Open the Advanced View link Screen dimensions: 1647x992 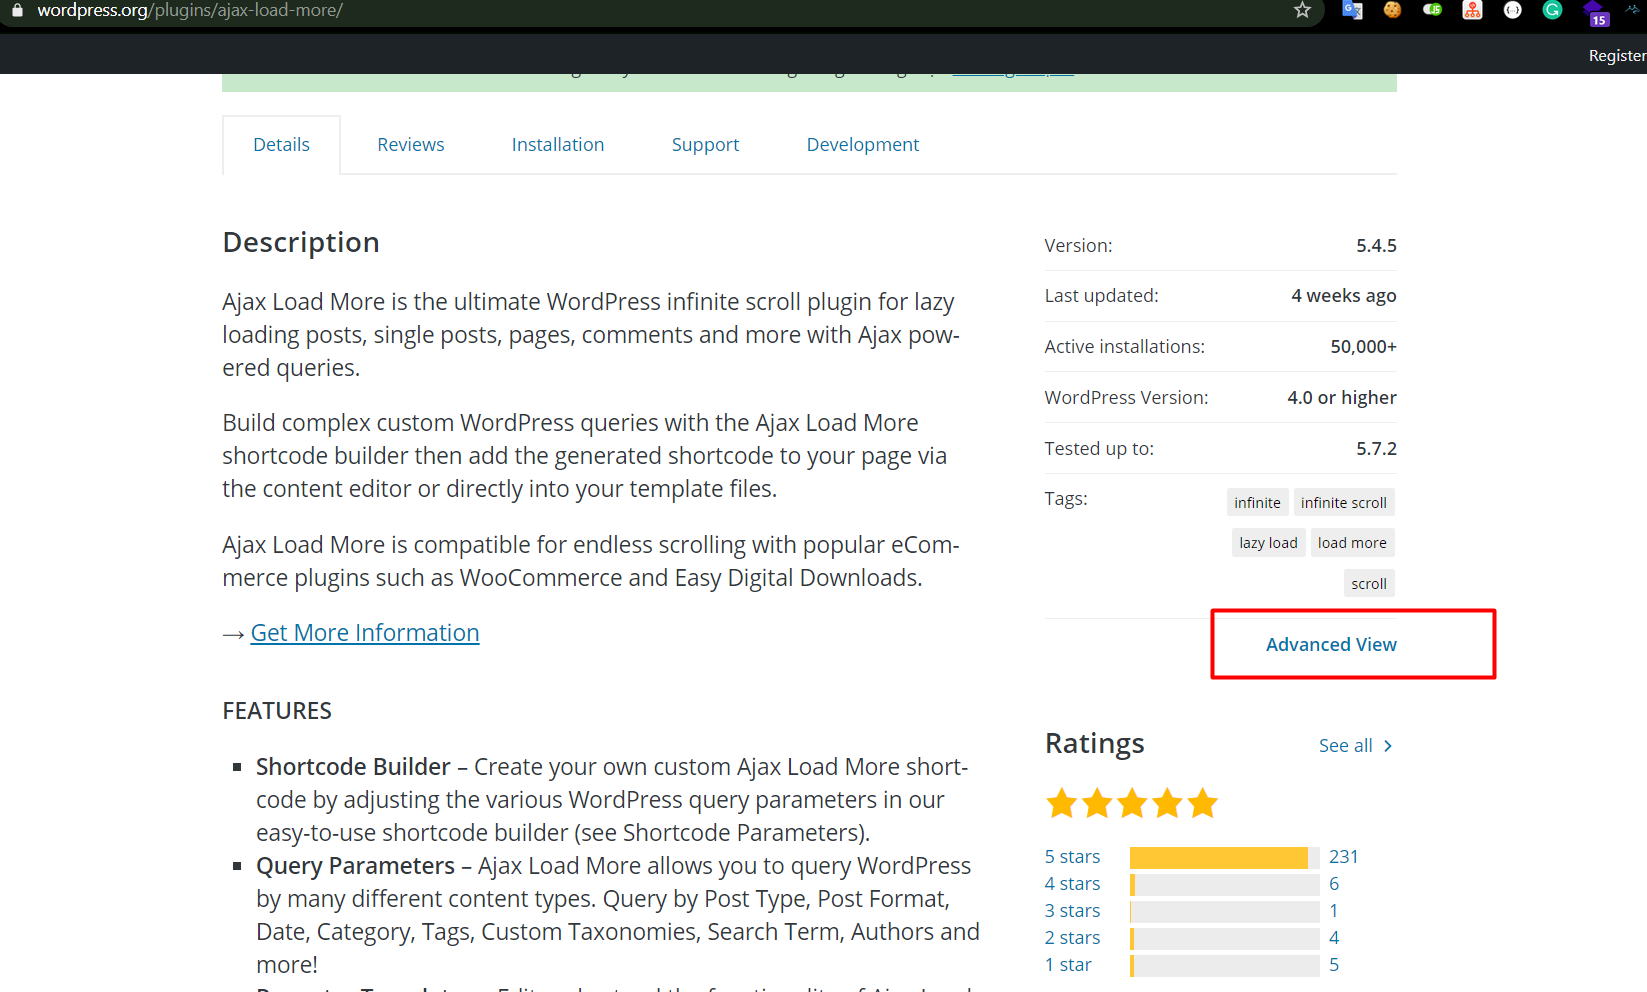click(x=1331, y=645)
